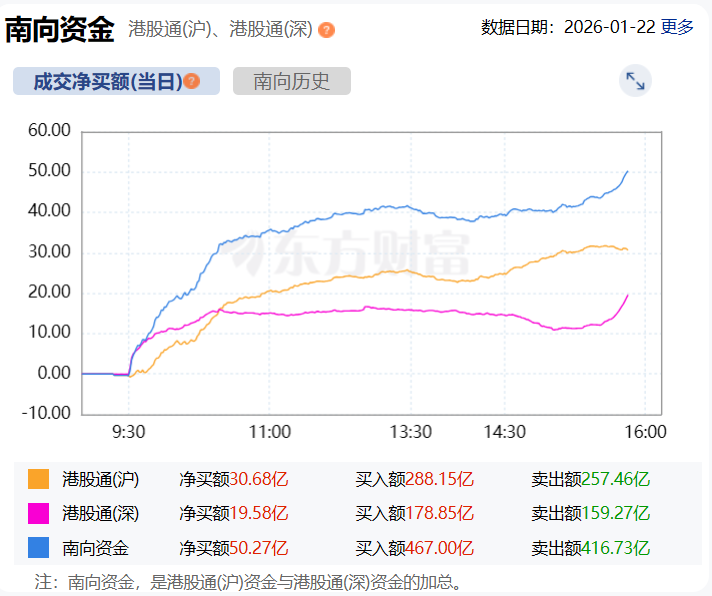Click the 东方财富 watermark on chart
Screen dimensions: 712x596
[352, 254]
